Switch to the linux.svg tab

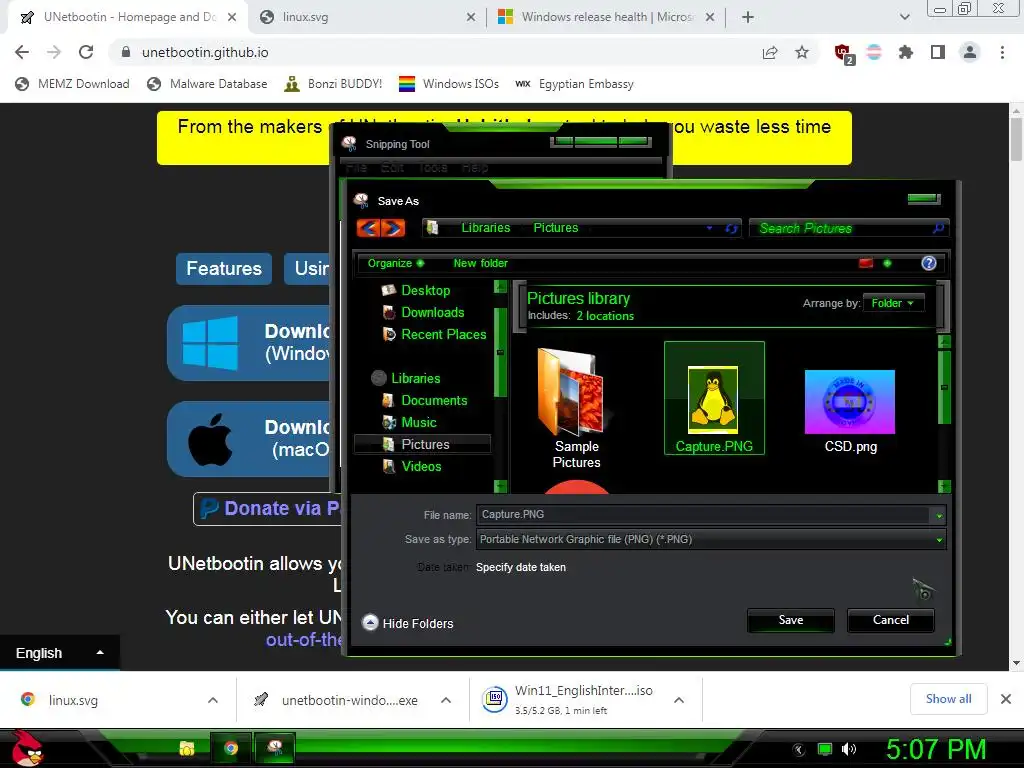[x=367, y=17]
